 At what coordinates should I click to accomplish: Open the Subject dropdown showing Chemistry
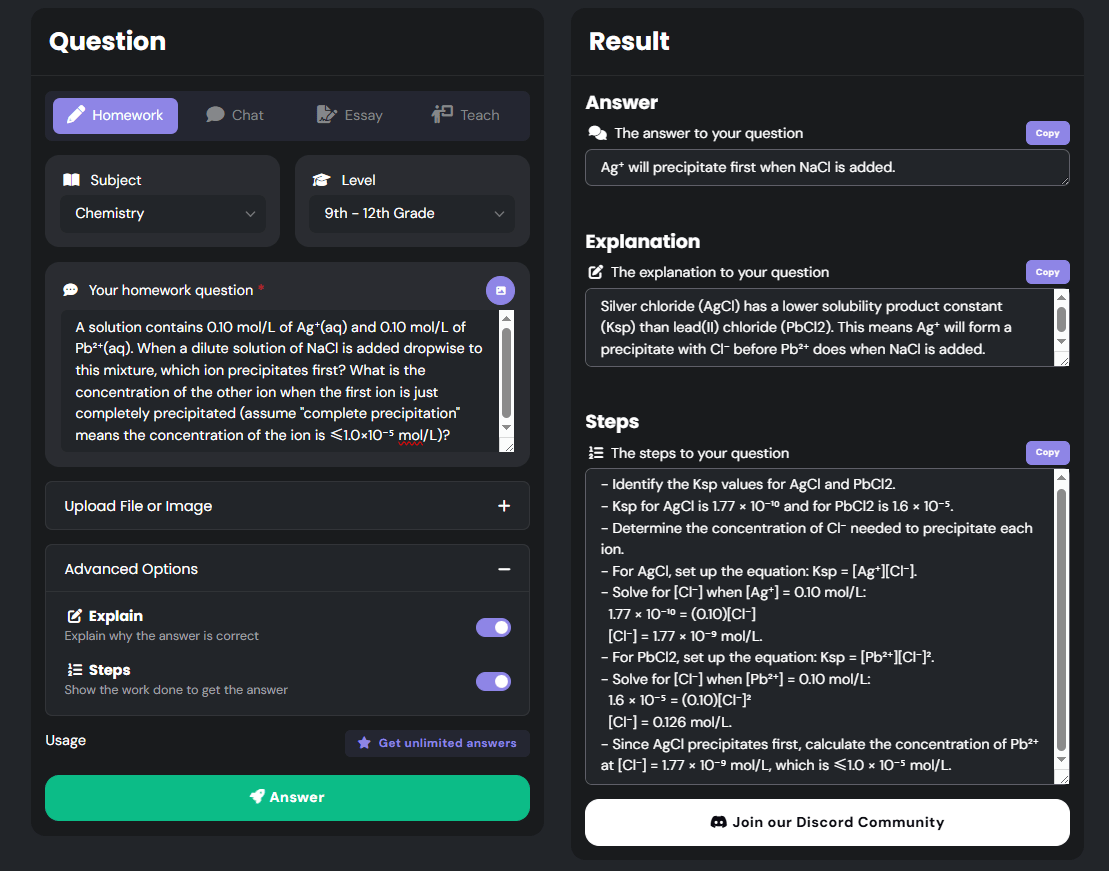(x=163, y=213)
